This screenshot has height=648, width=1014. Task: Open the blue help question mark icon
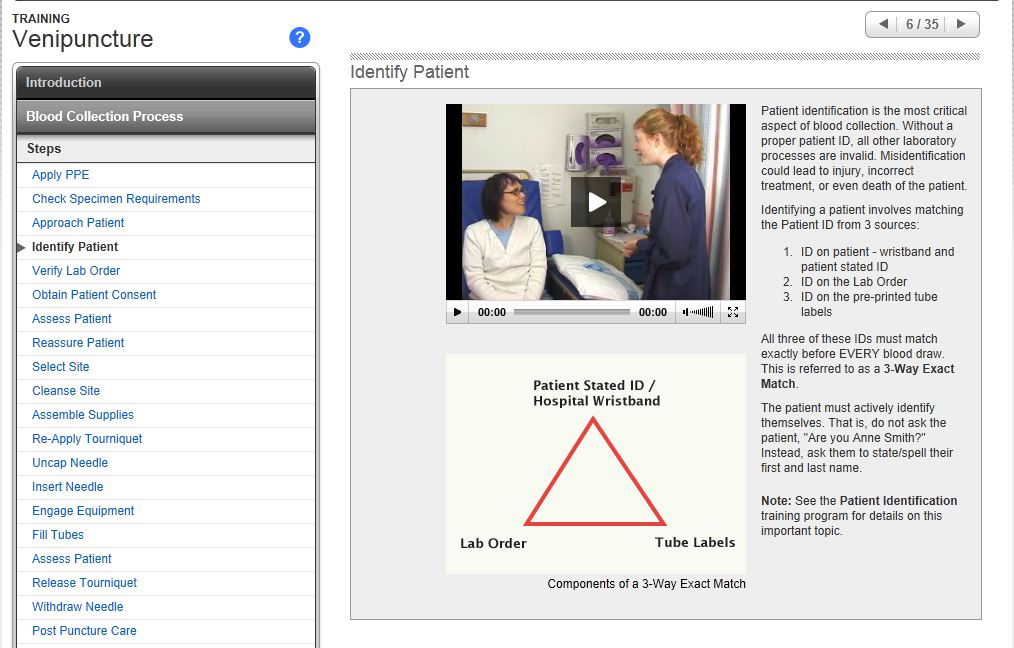point(300,38)
